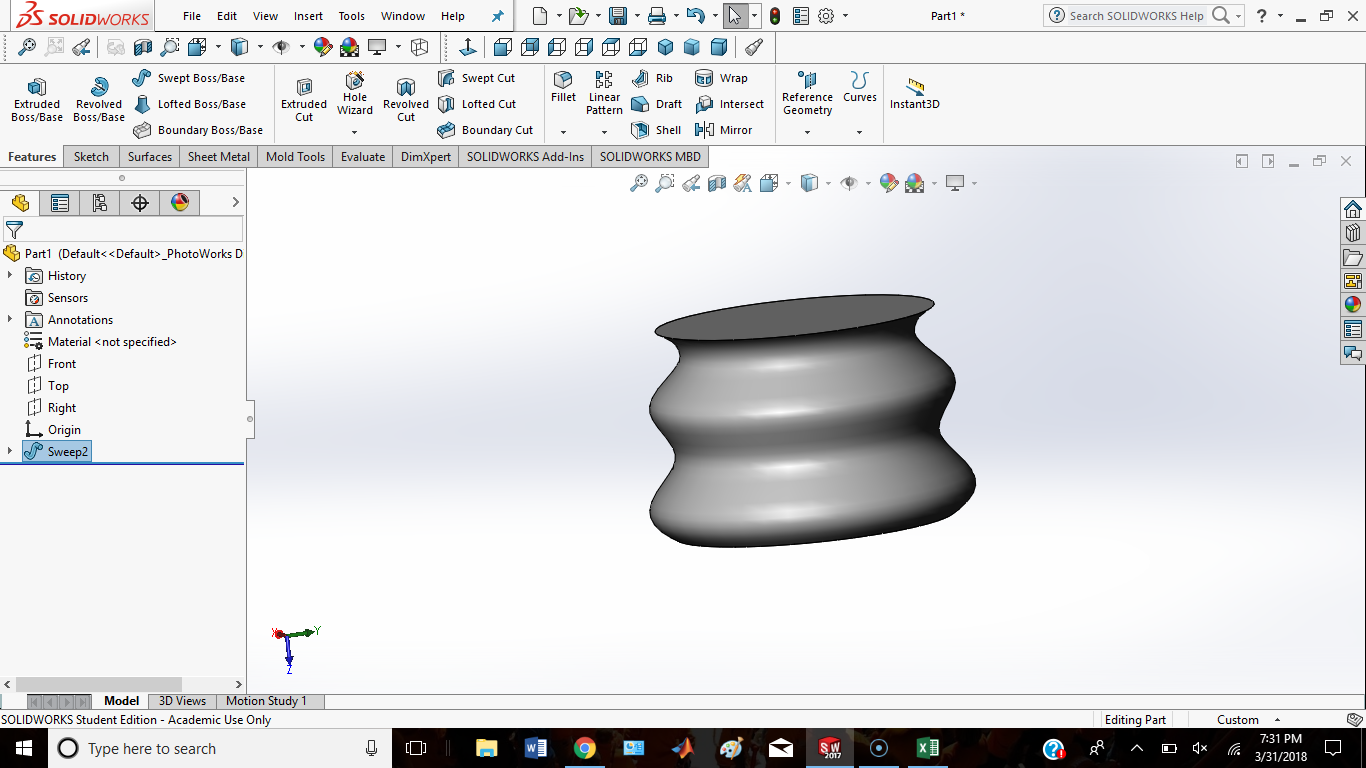The image size is (1366, 768).
Task: Switch to the Motion Study 1 tab
Action: coord(266,701)
